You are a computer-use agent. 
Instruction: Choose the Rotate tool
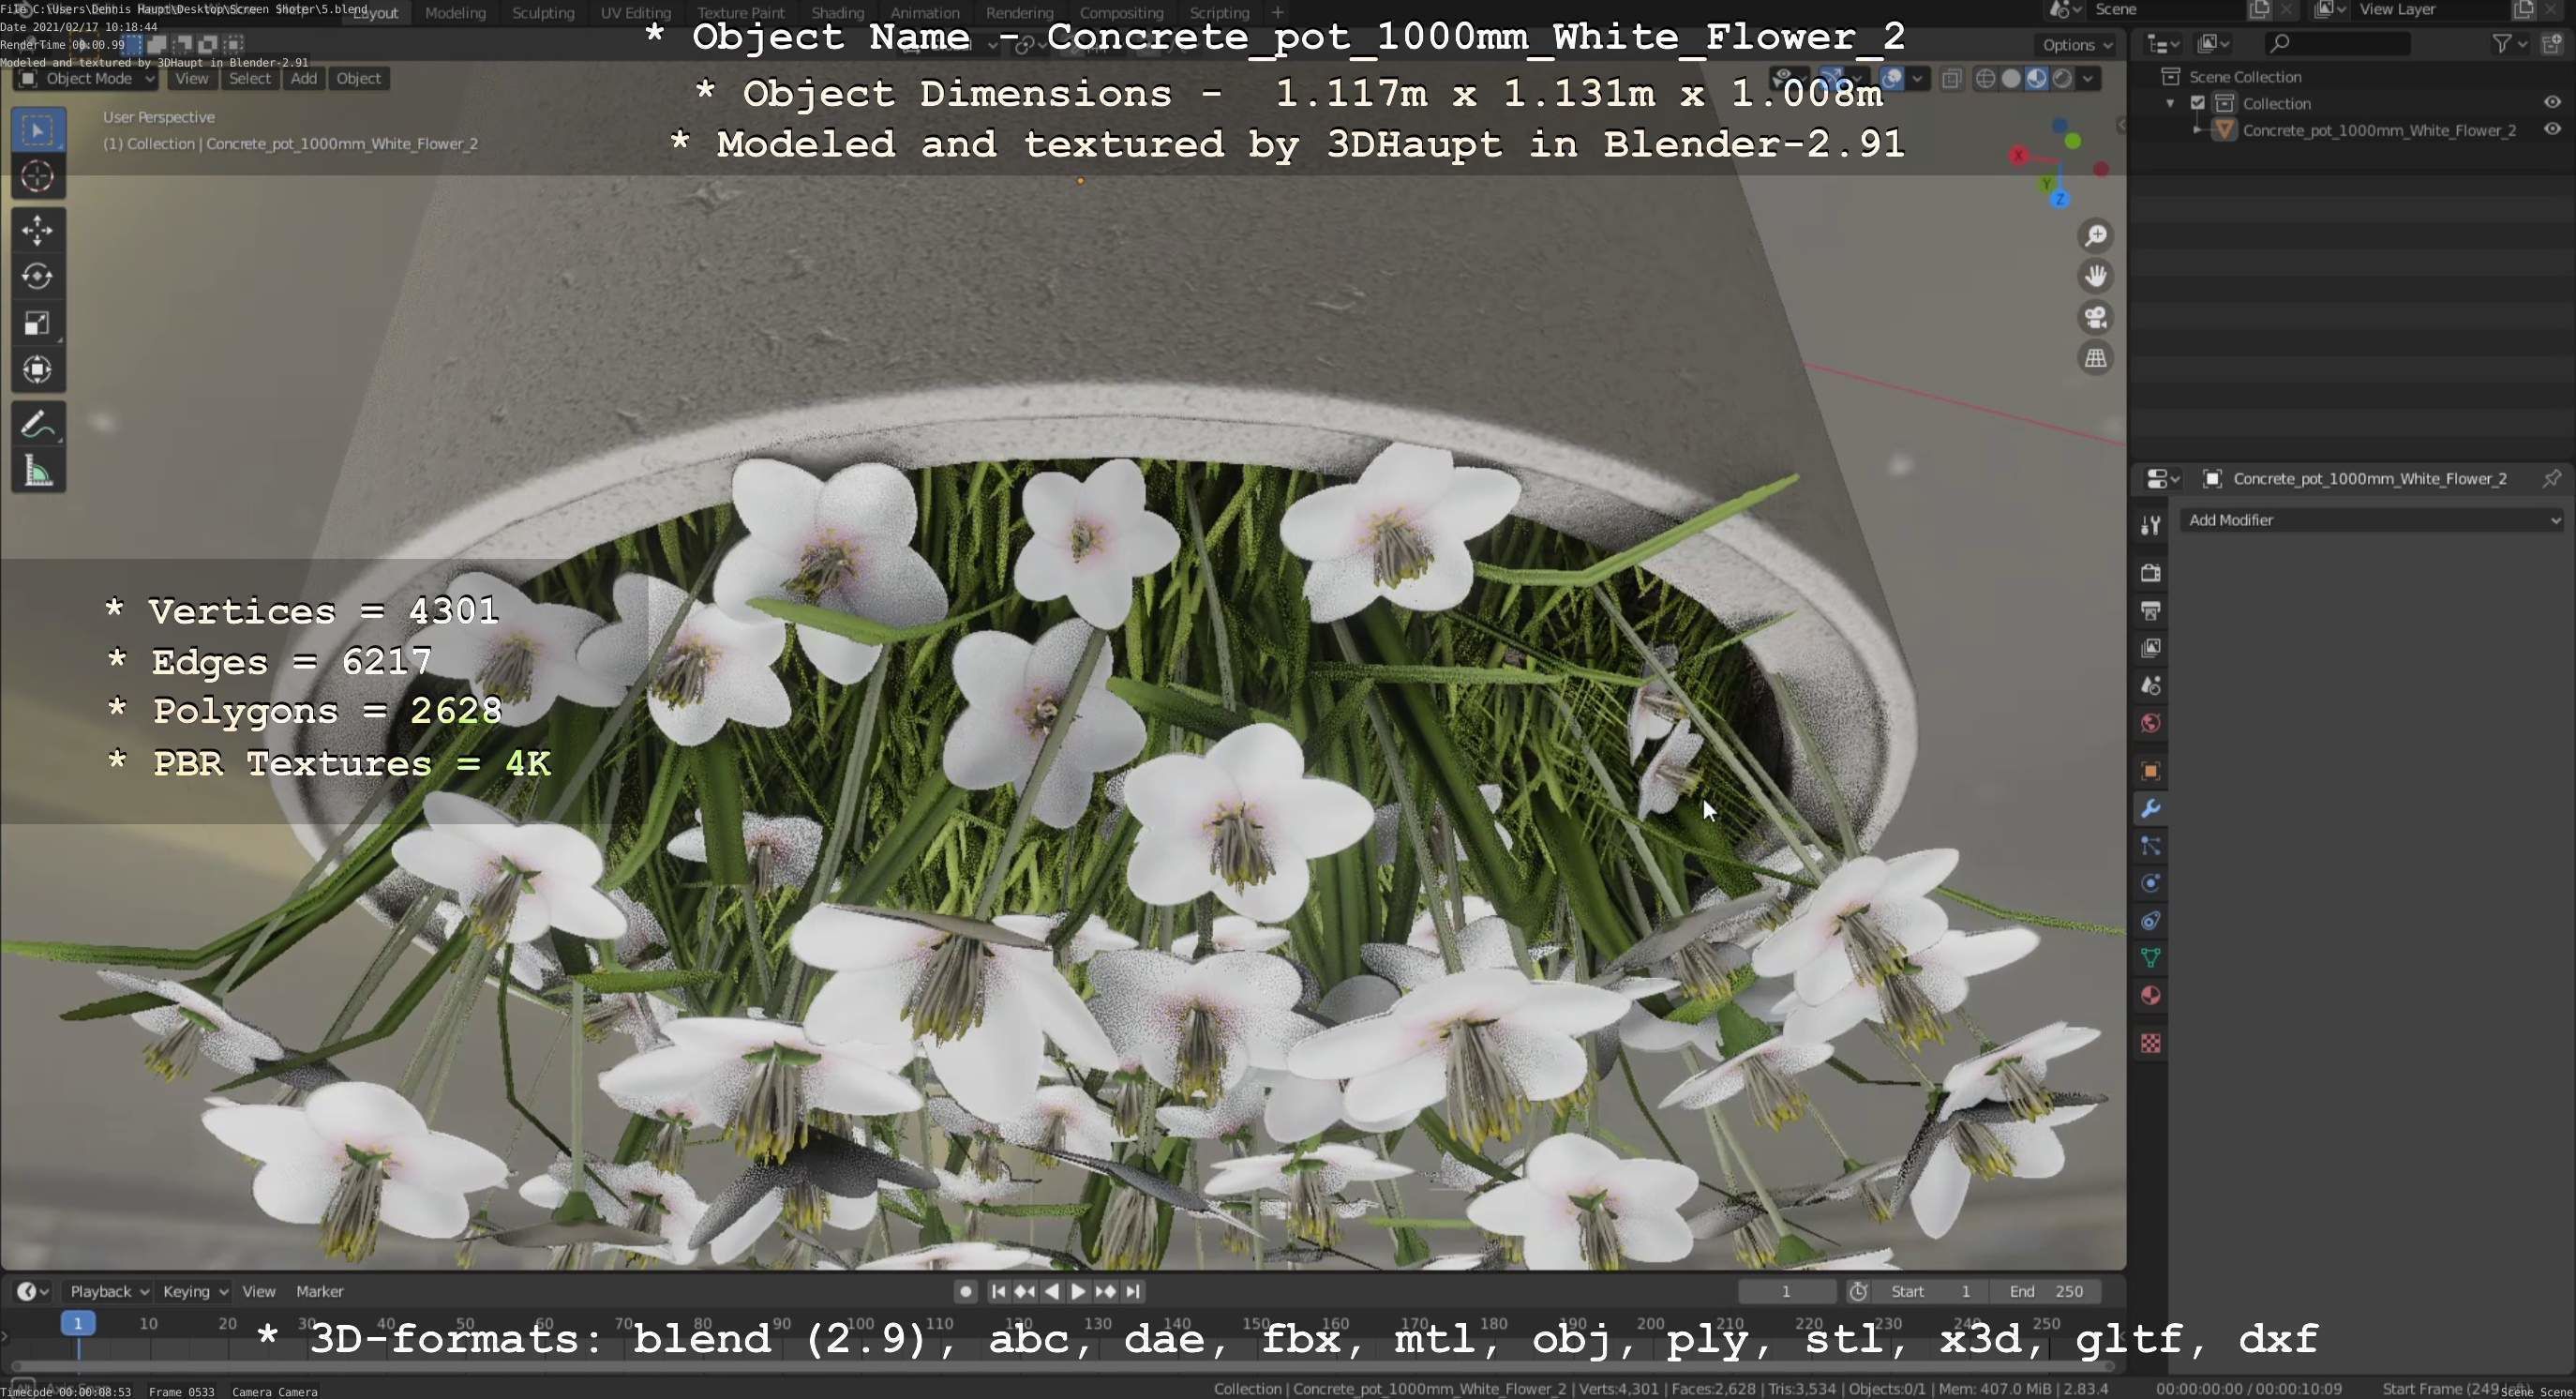coord(38,277)
